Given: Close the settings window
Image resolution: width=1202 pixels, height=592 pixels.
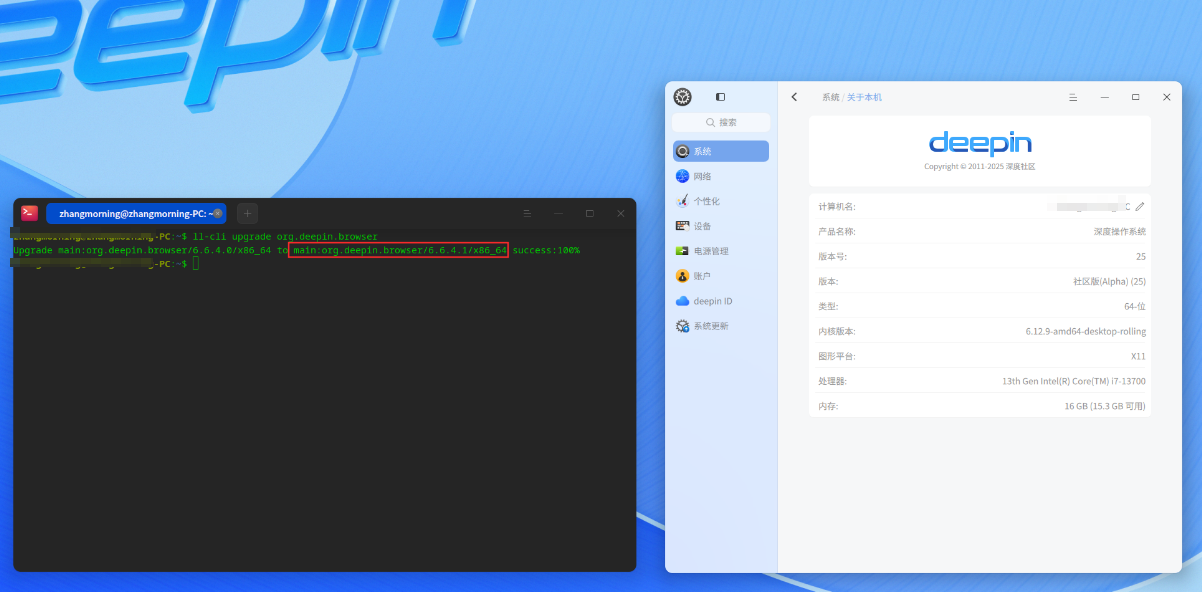Looking at the screenshot, I should (1166, 97).
